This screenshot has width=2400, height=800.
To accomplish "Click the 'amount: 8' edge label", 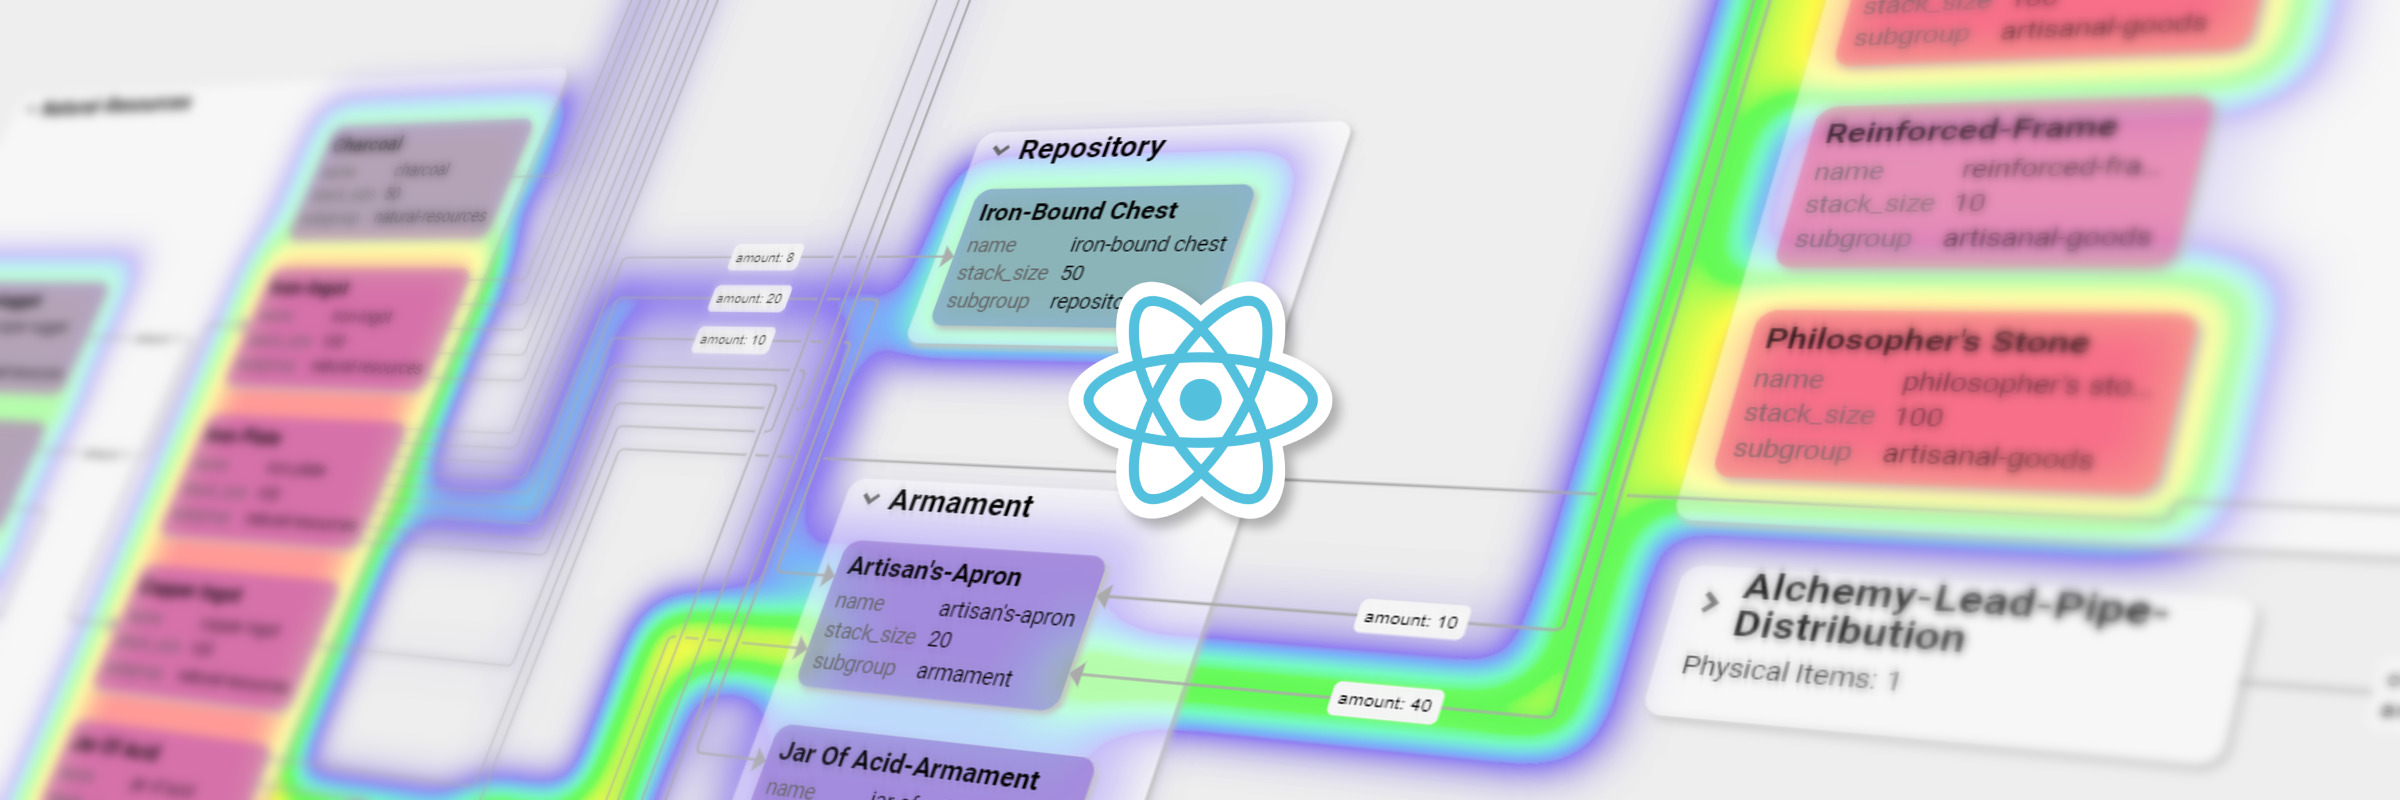I will click(765, 258).
